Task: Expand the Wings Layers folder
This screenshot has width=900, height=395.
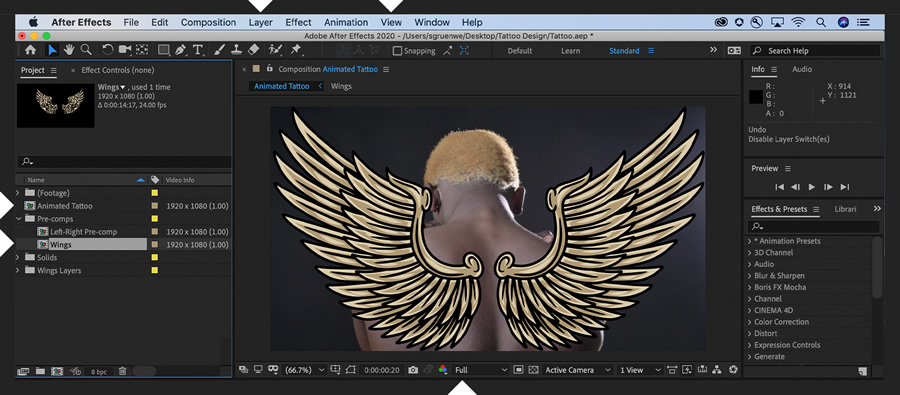Action: (x=18, y=270)
